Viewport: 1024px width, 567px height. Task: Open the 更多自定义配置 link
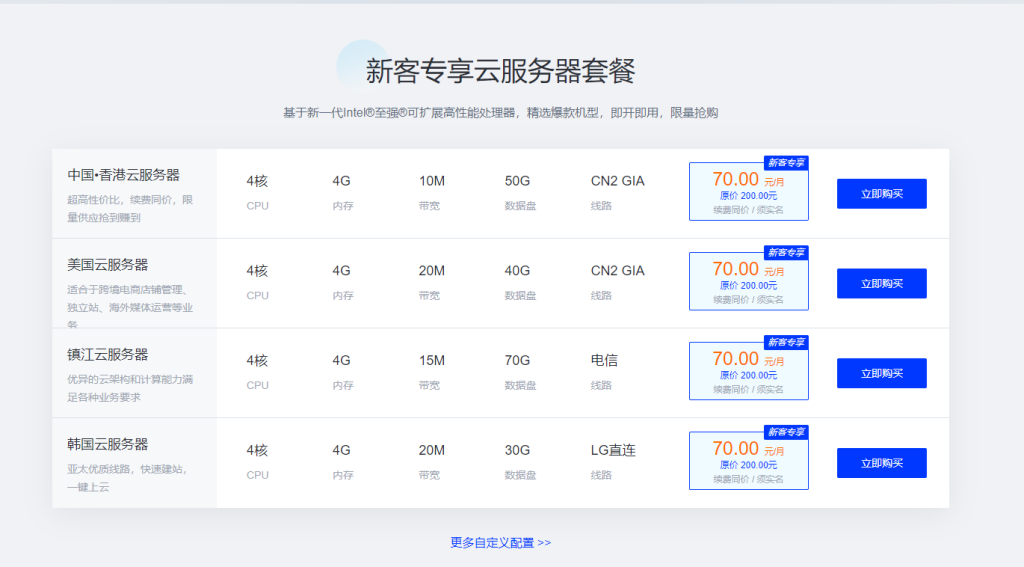tap(500, 543)
